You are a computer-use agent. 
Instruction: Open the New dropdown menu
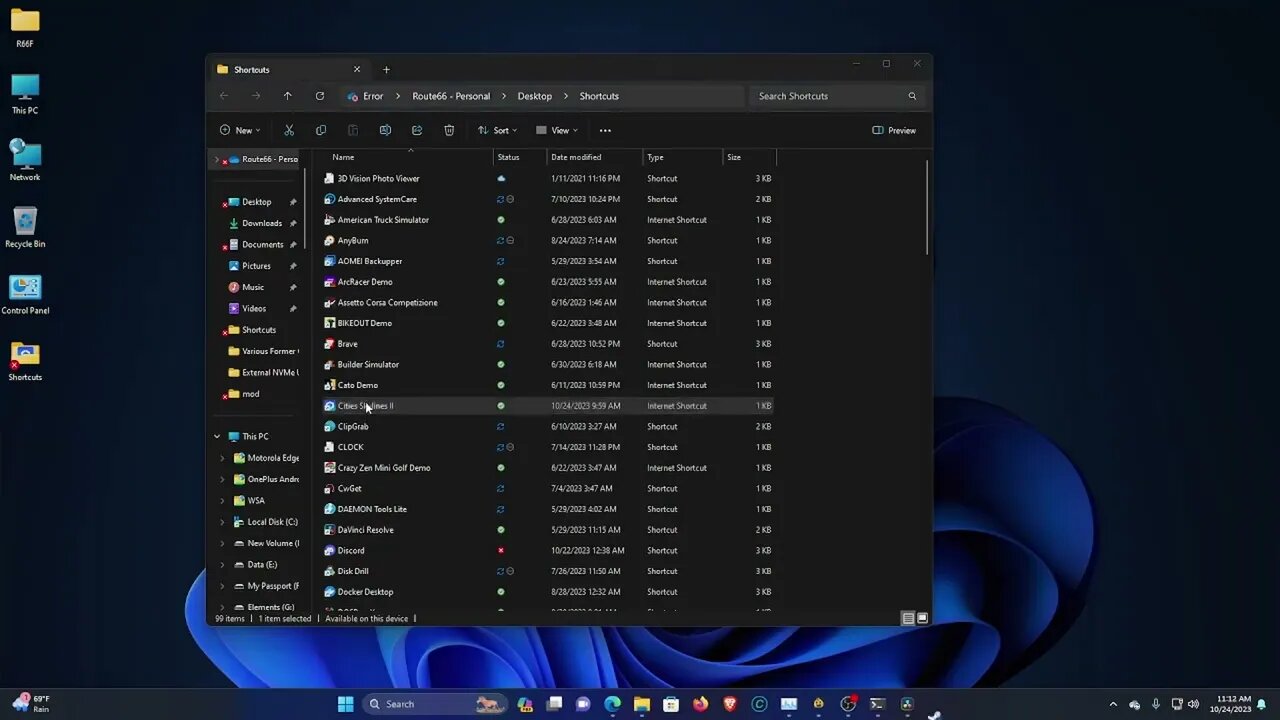[x=240, y=130]
